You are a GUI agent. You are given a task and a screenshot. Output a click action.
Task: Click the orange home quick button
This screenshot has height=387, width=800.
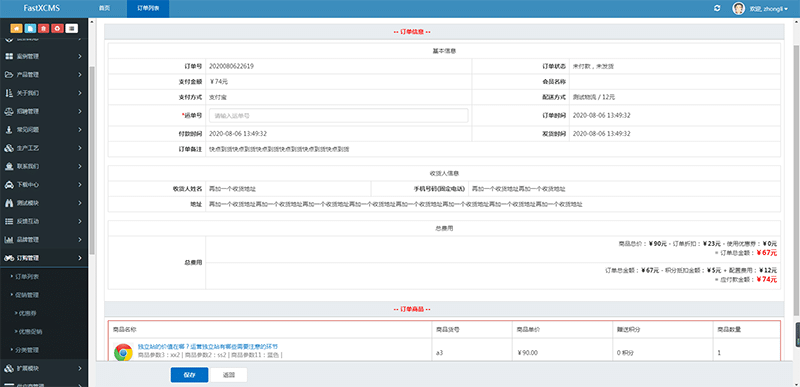coord(16,29)
